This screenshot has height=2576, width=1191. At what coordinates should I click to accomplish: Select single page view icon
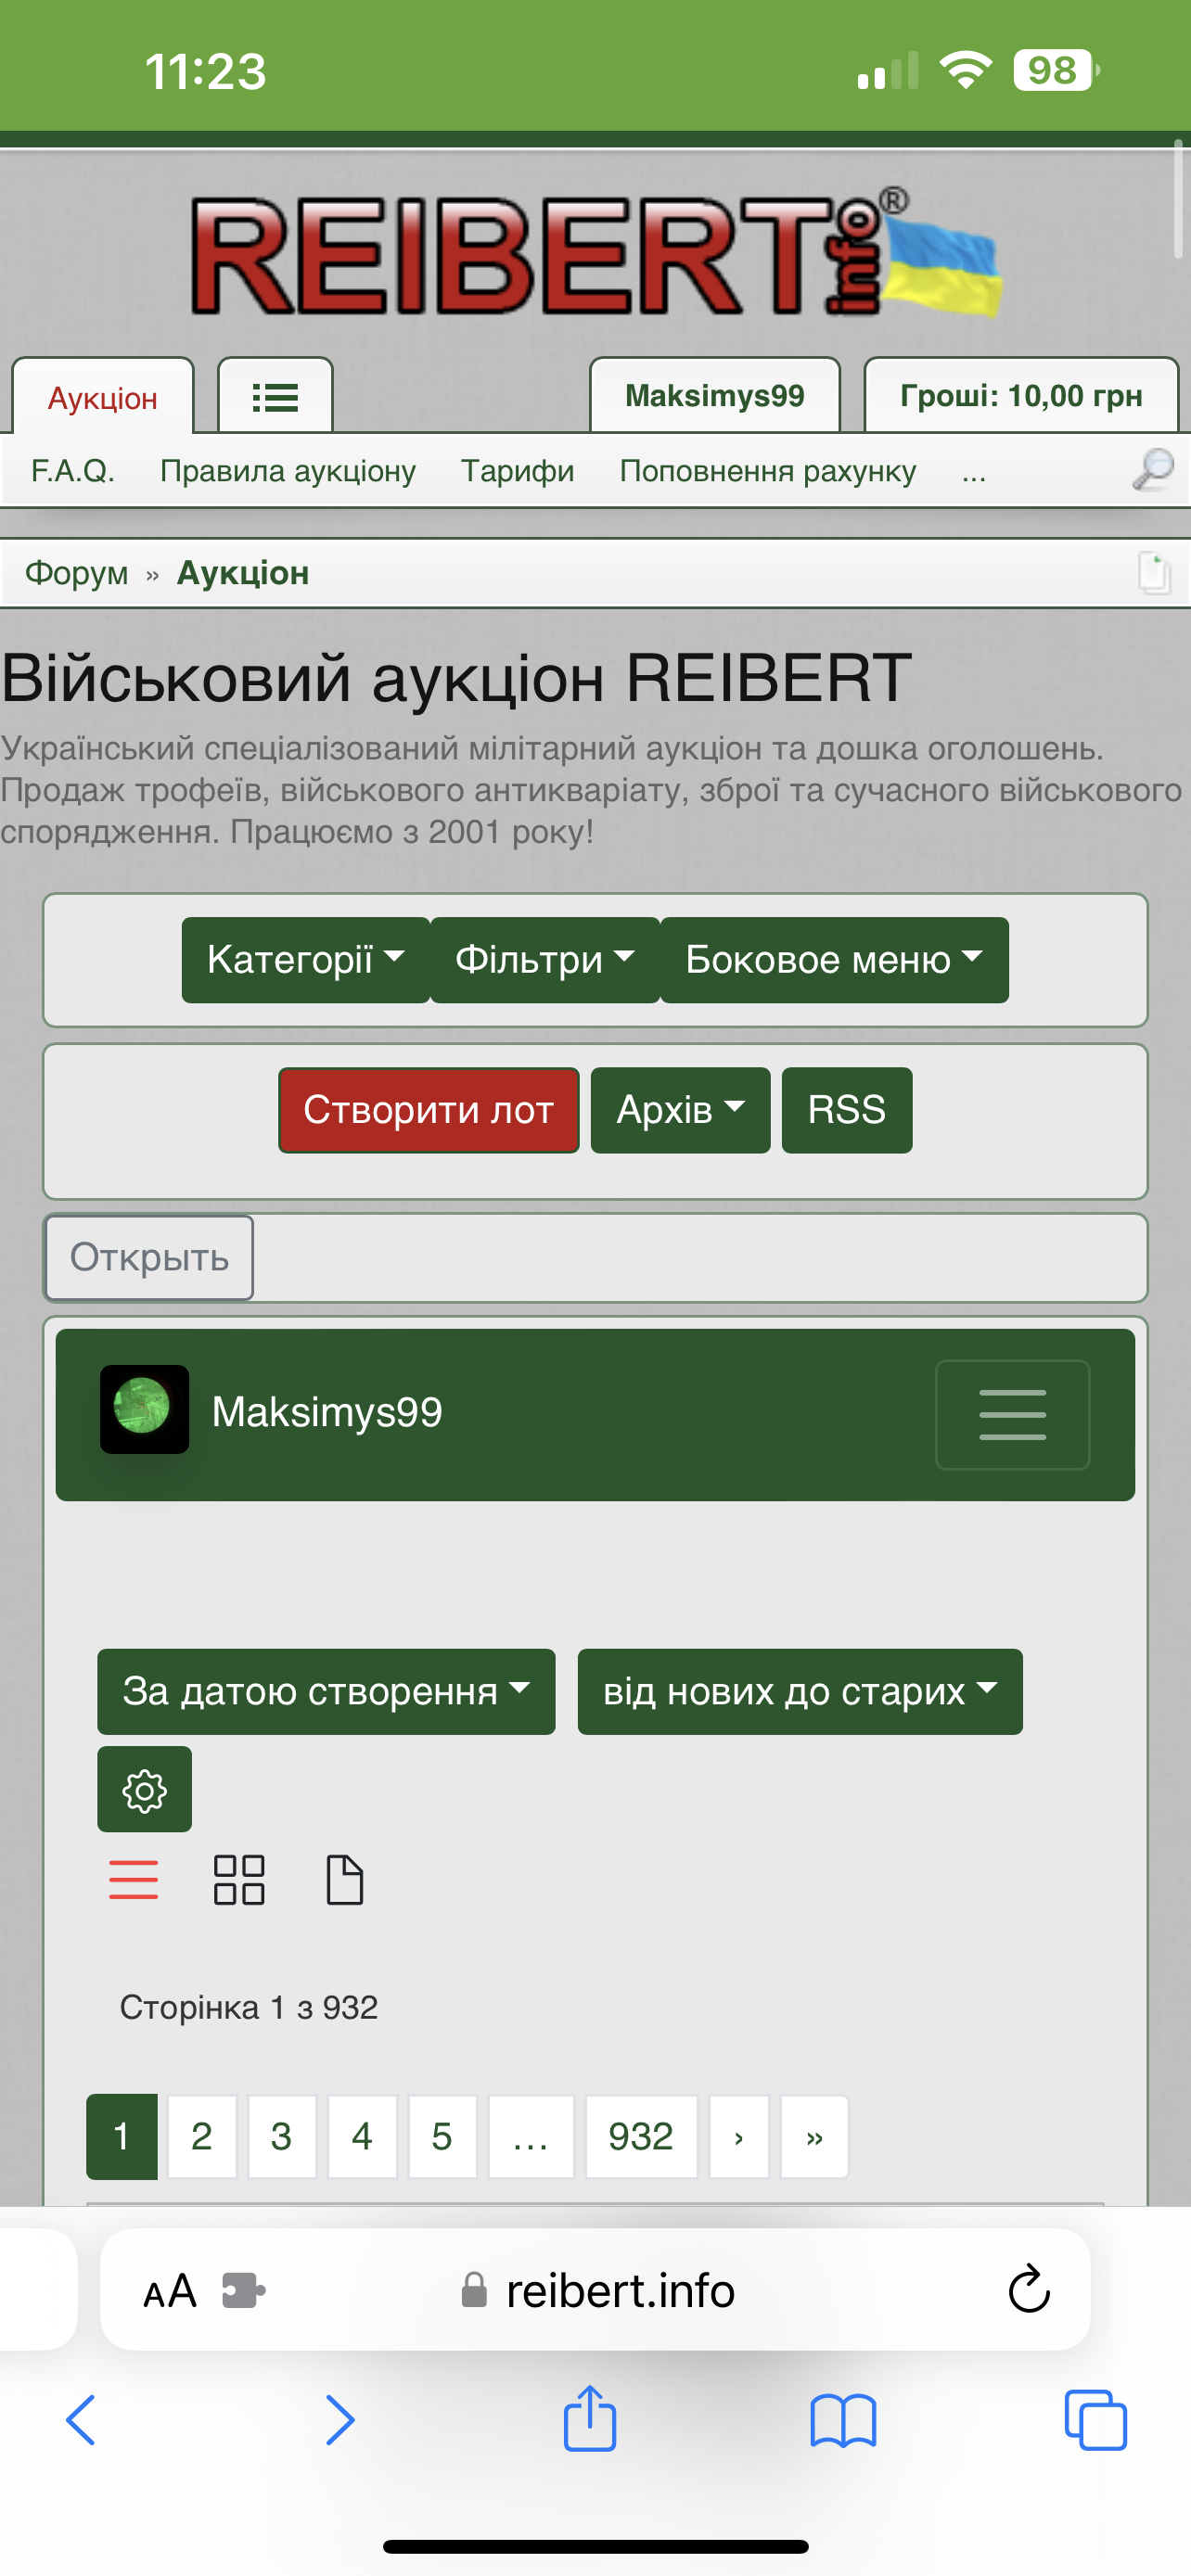[x=345, y=1880]
